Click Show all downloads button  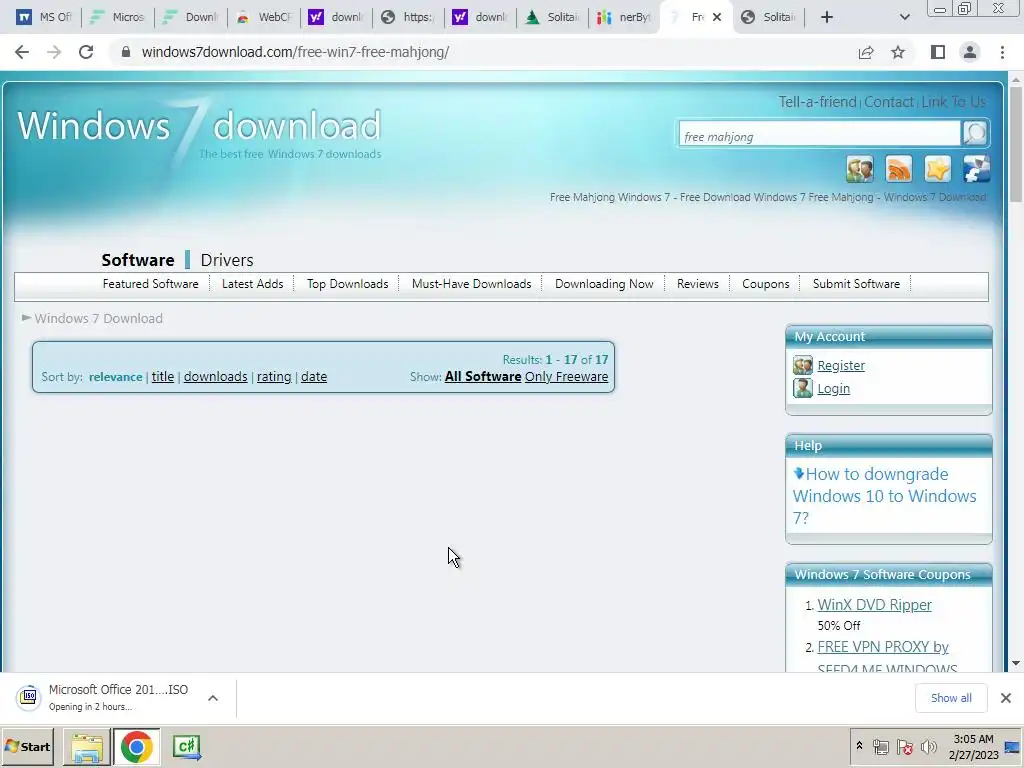pos(951,698)
